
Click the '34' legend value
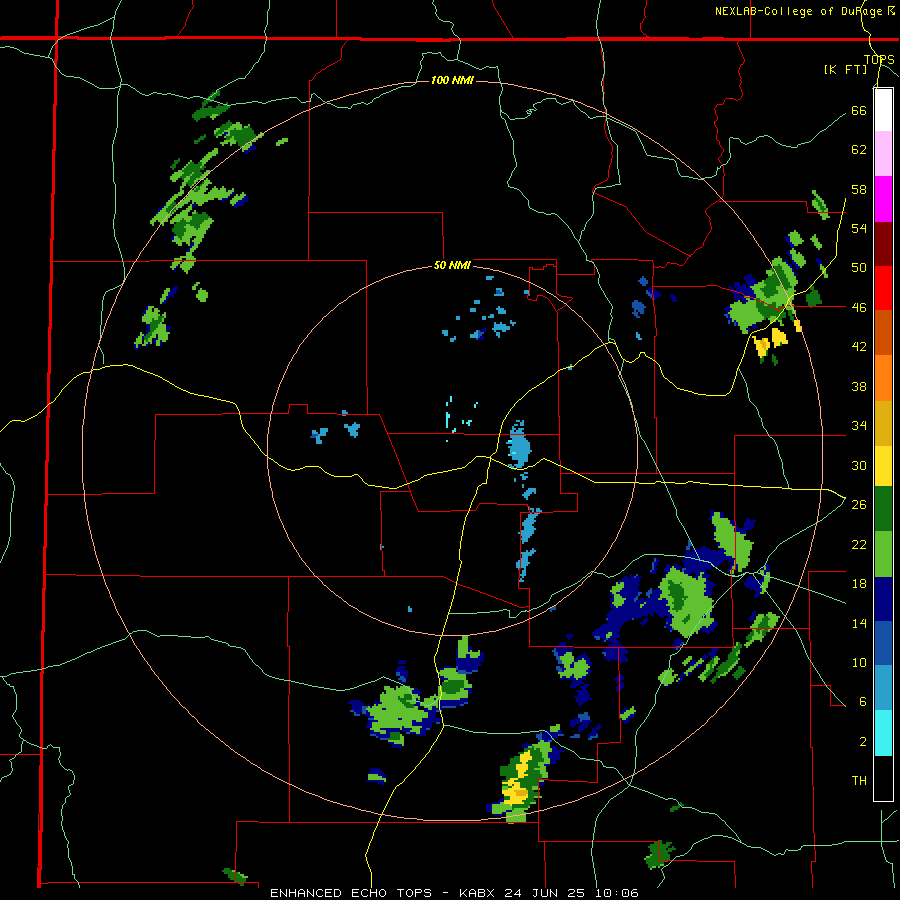tap(859, 426)
